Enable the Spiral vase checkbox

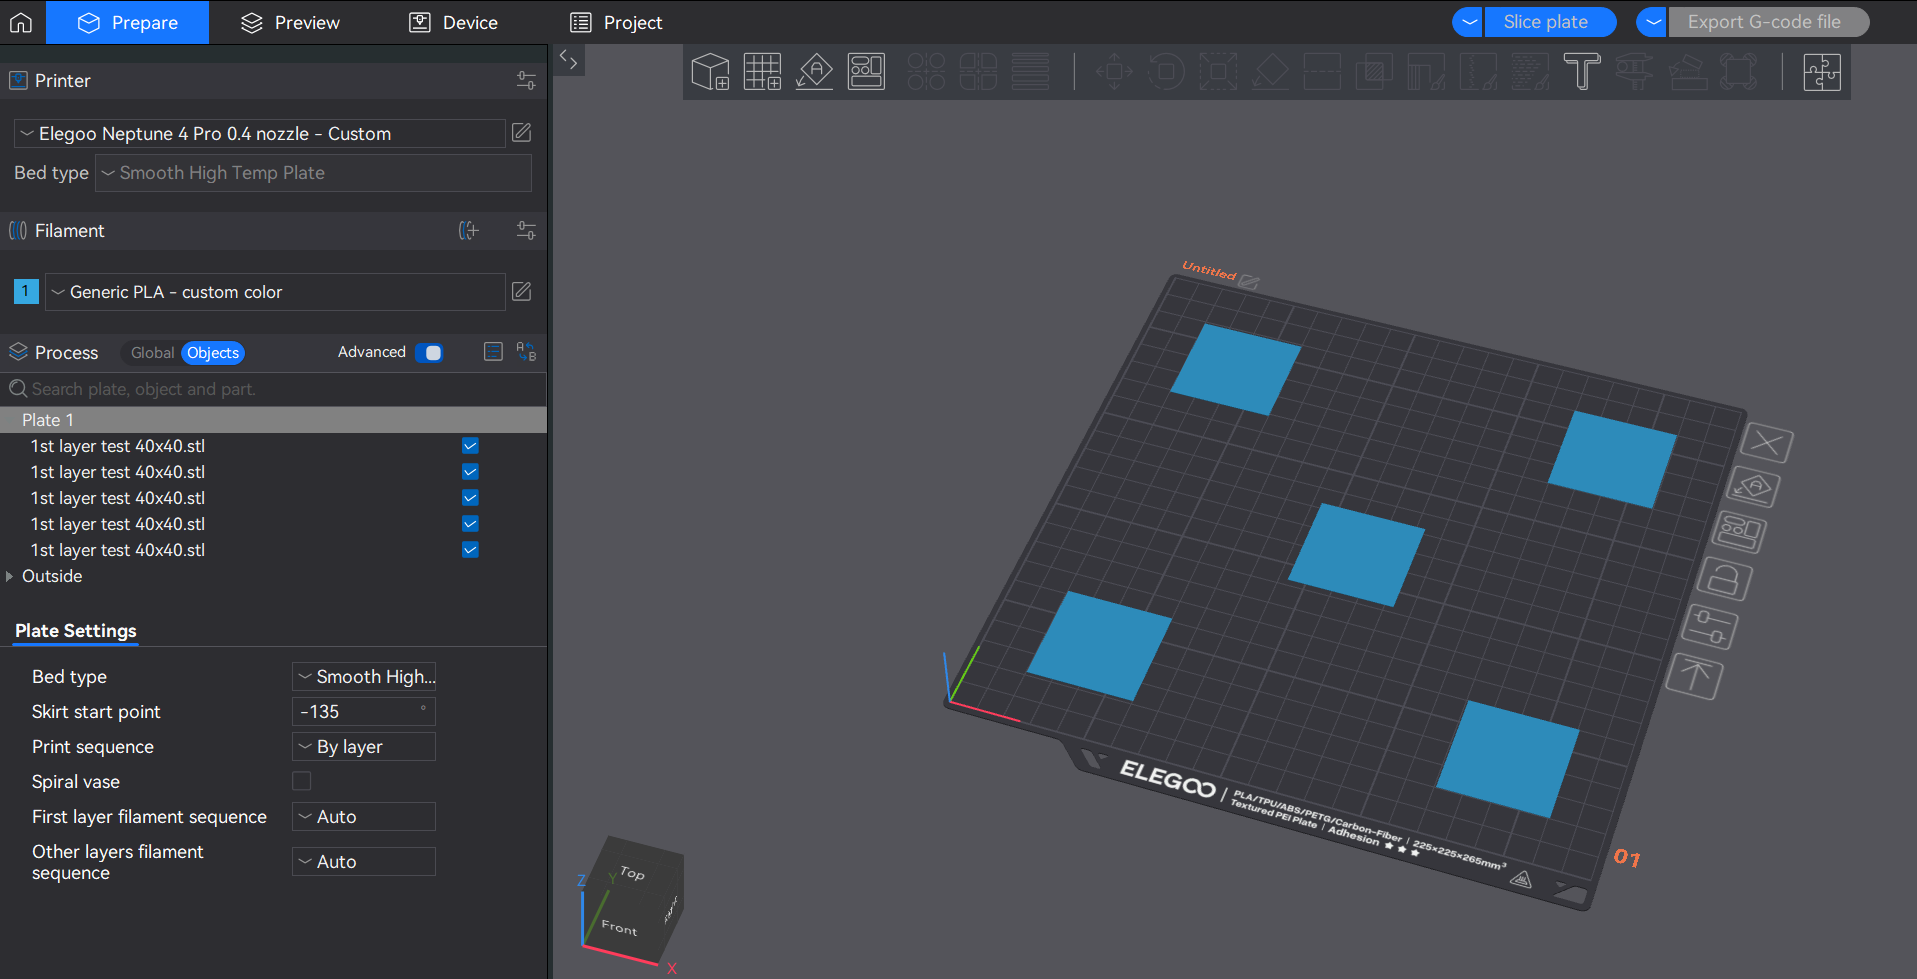pos(301,781)
